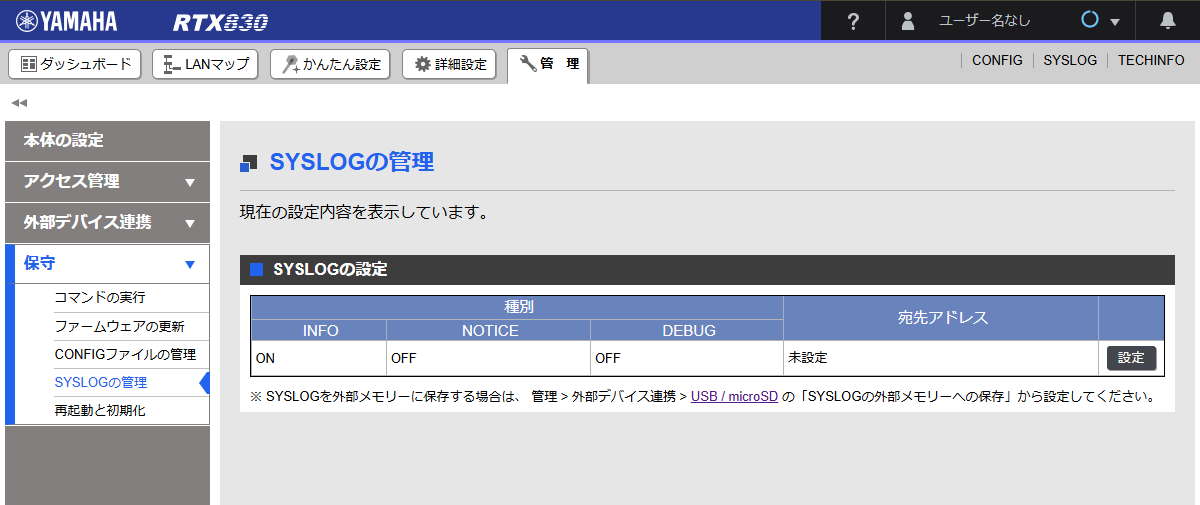This screenshot has width=1200, height=505.
Task: Open the SYSLOG link in header
Action: [1070, 60]
